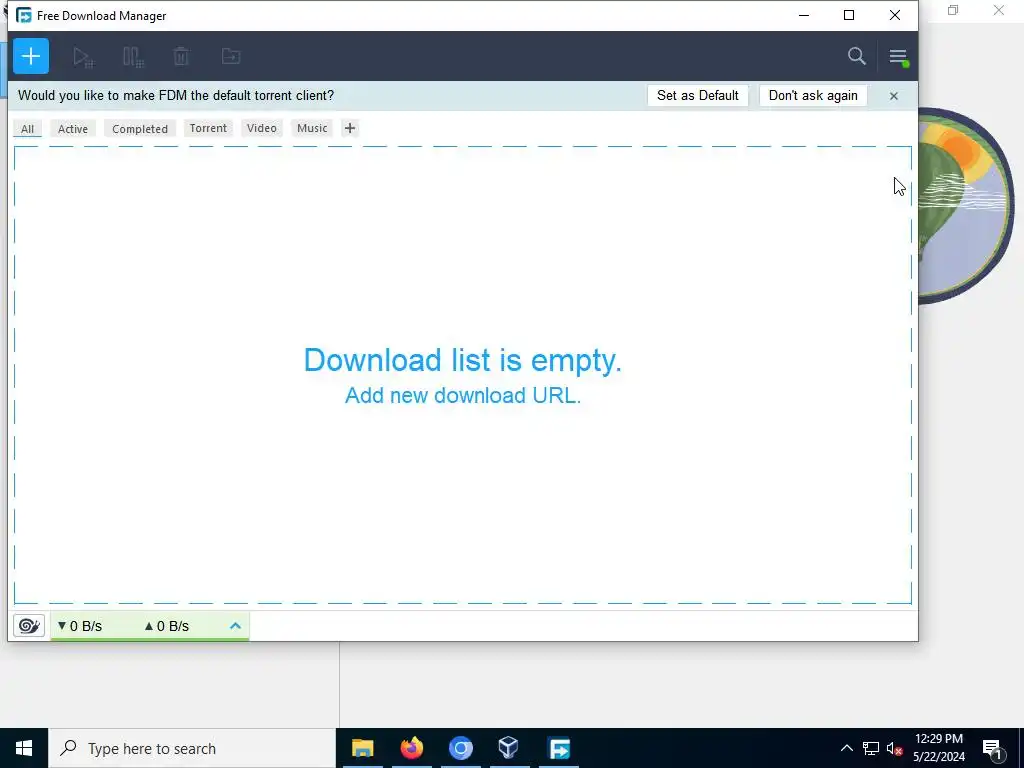Show the Video tab
The height and width of the screenshot is (768, 1024).
coord(262,128)
